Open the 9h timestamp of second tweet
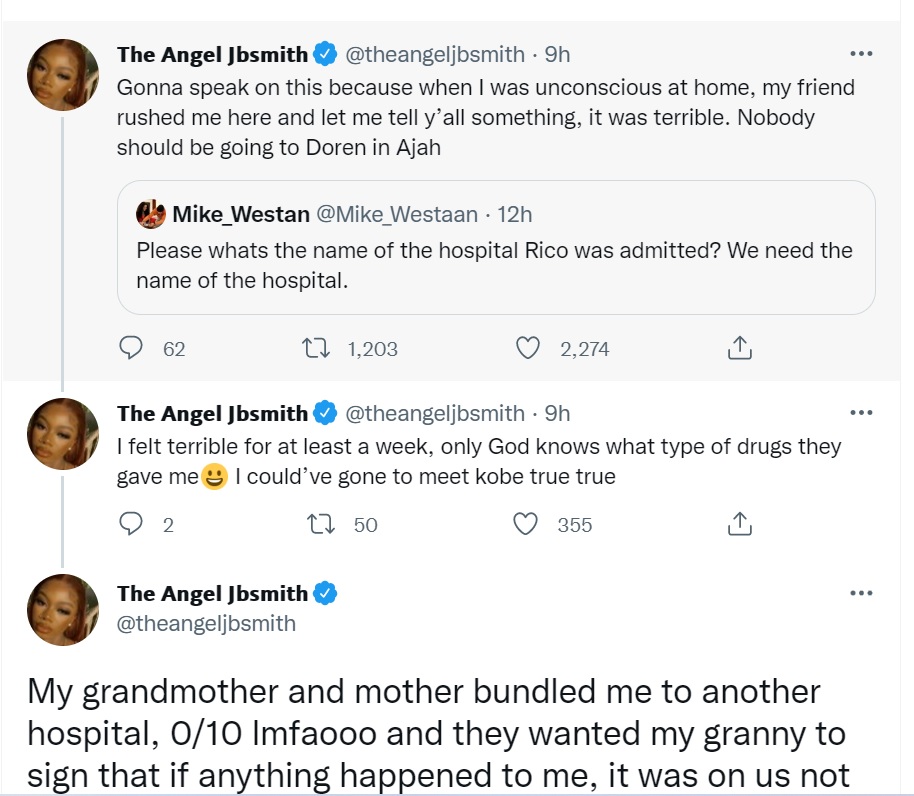Viewport: 914px width, 796px height. pyautogui.click(x=557, y=413)
